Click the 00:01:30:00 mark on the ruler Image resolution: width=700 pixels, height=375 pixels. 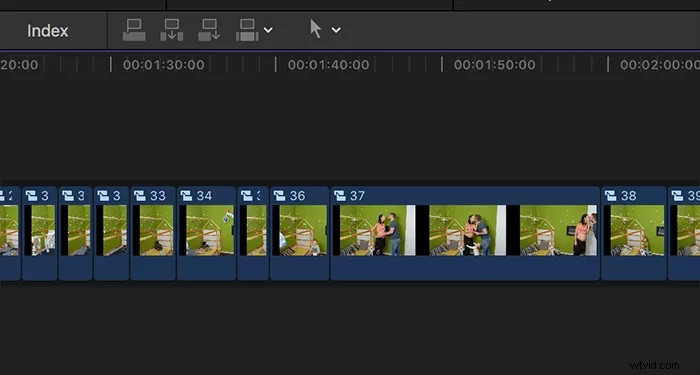pyautogui.click(x=163, y=65)
